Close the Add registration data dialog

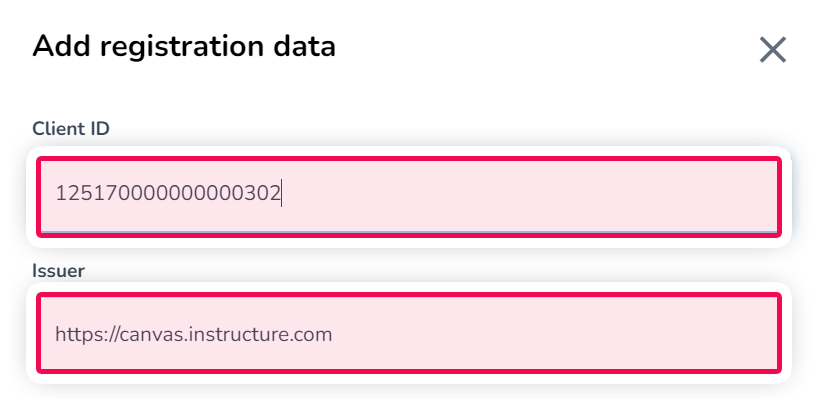click(x=773, y=50)
